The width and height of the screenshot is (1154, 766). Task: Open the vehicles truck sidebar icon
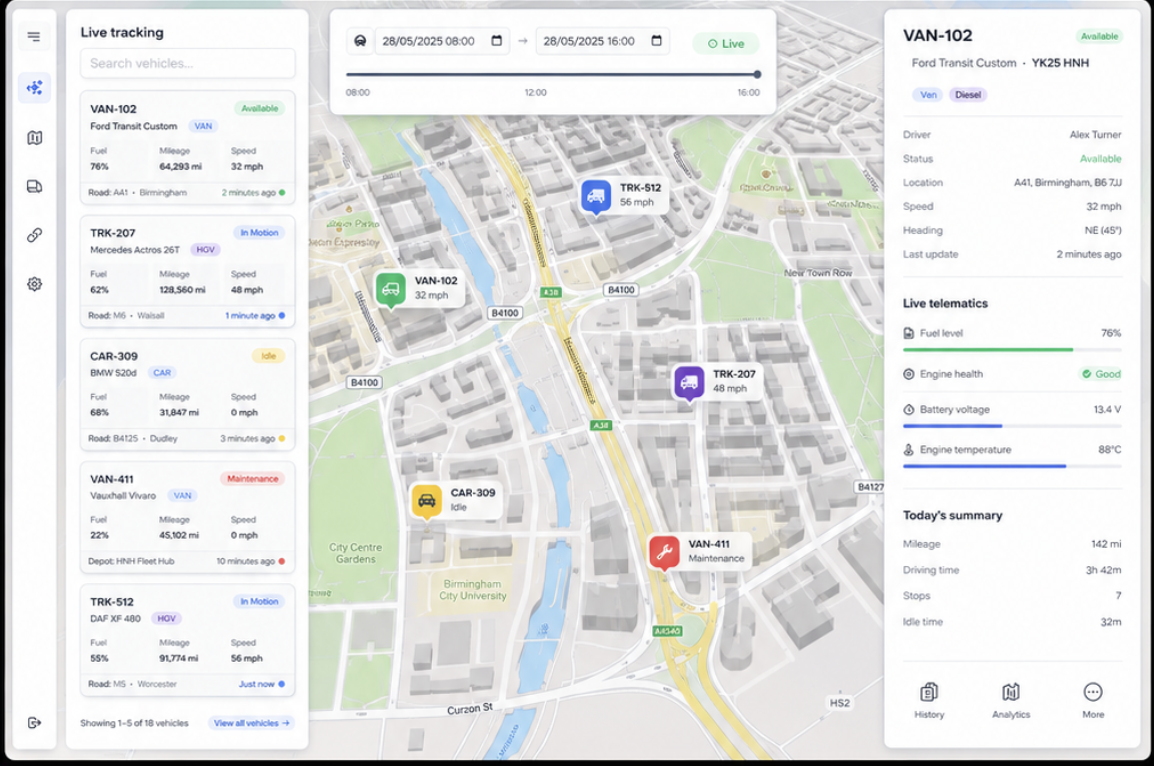tap(34, 186)
